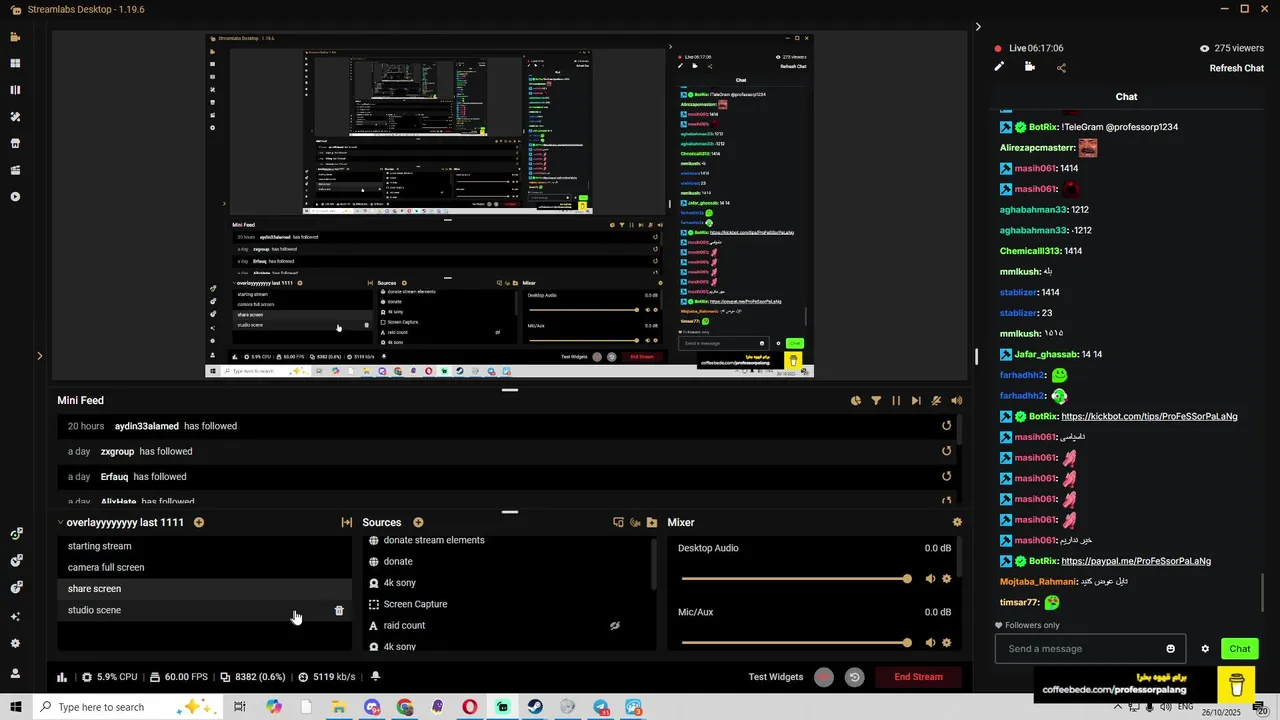Hide the viewer count eye icon

coord(1204,48)
